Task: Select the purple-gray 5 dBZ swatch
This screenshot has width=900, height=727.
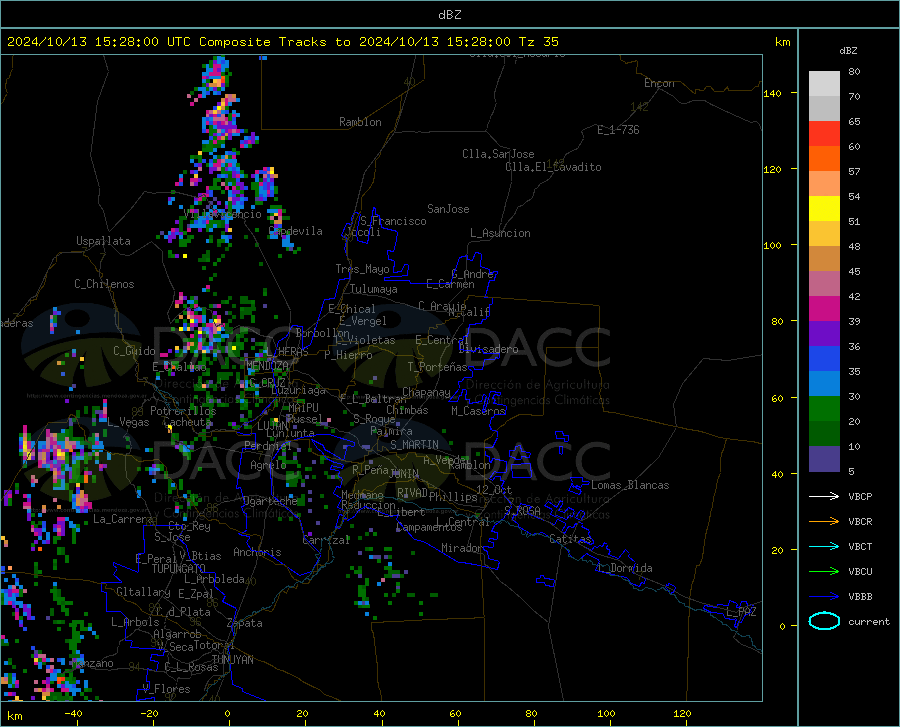Action: click(x=824, y=459)
